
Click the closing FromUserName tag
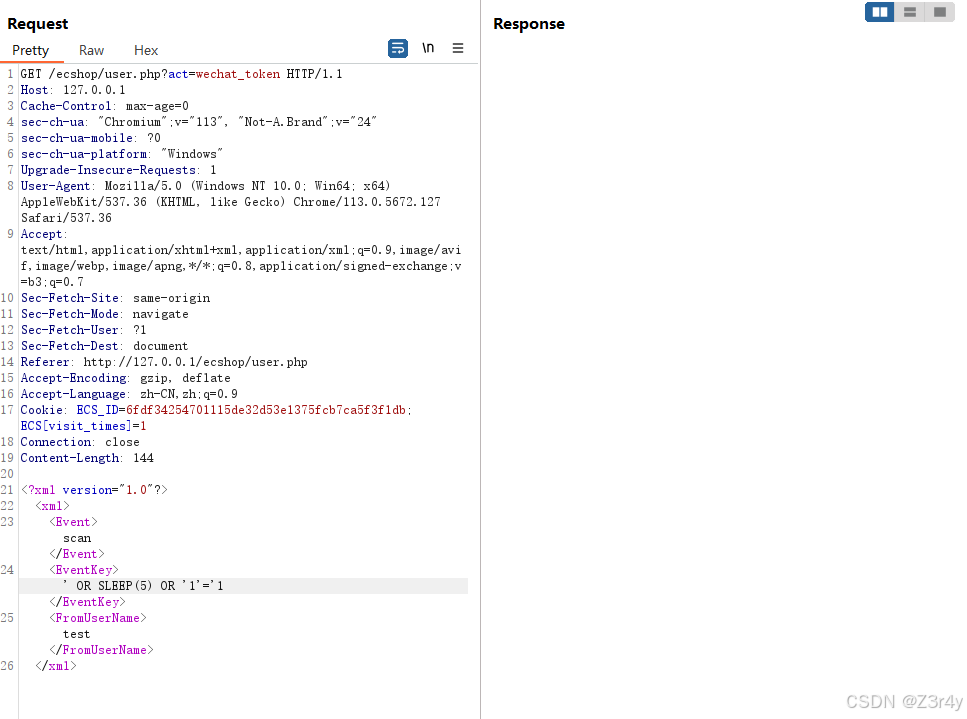point(101,651)
